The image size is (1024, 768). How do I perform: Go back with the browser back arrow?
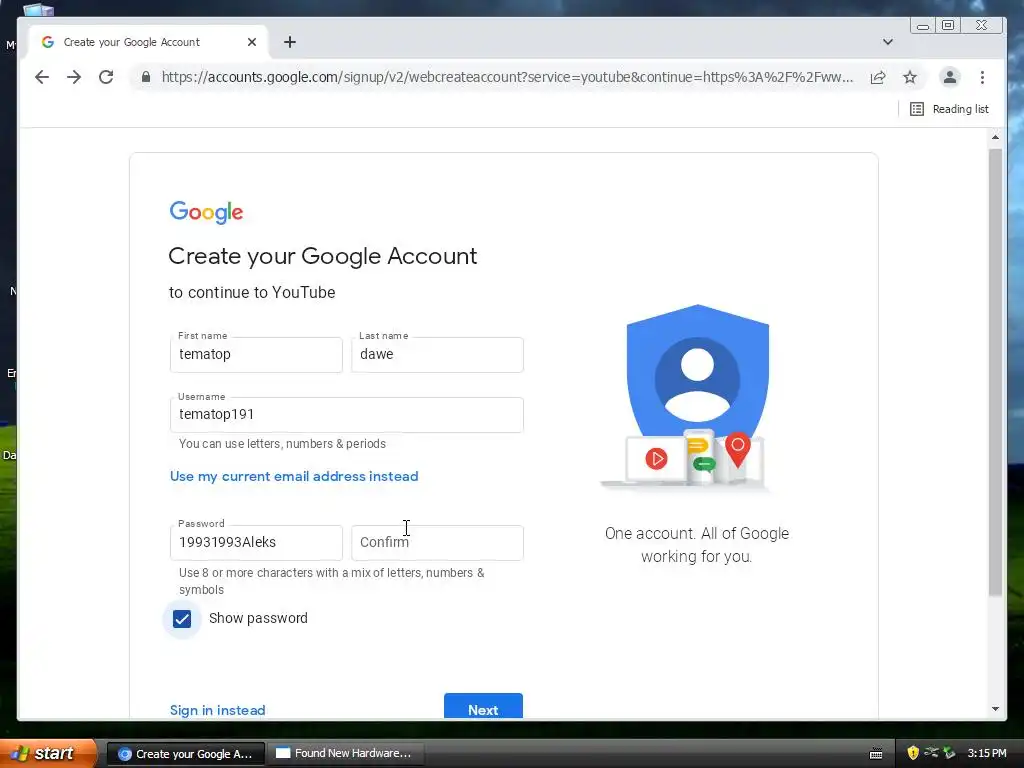tap(42, 77)
